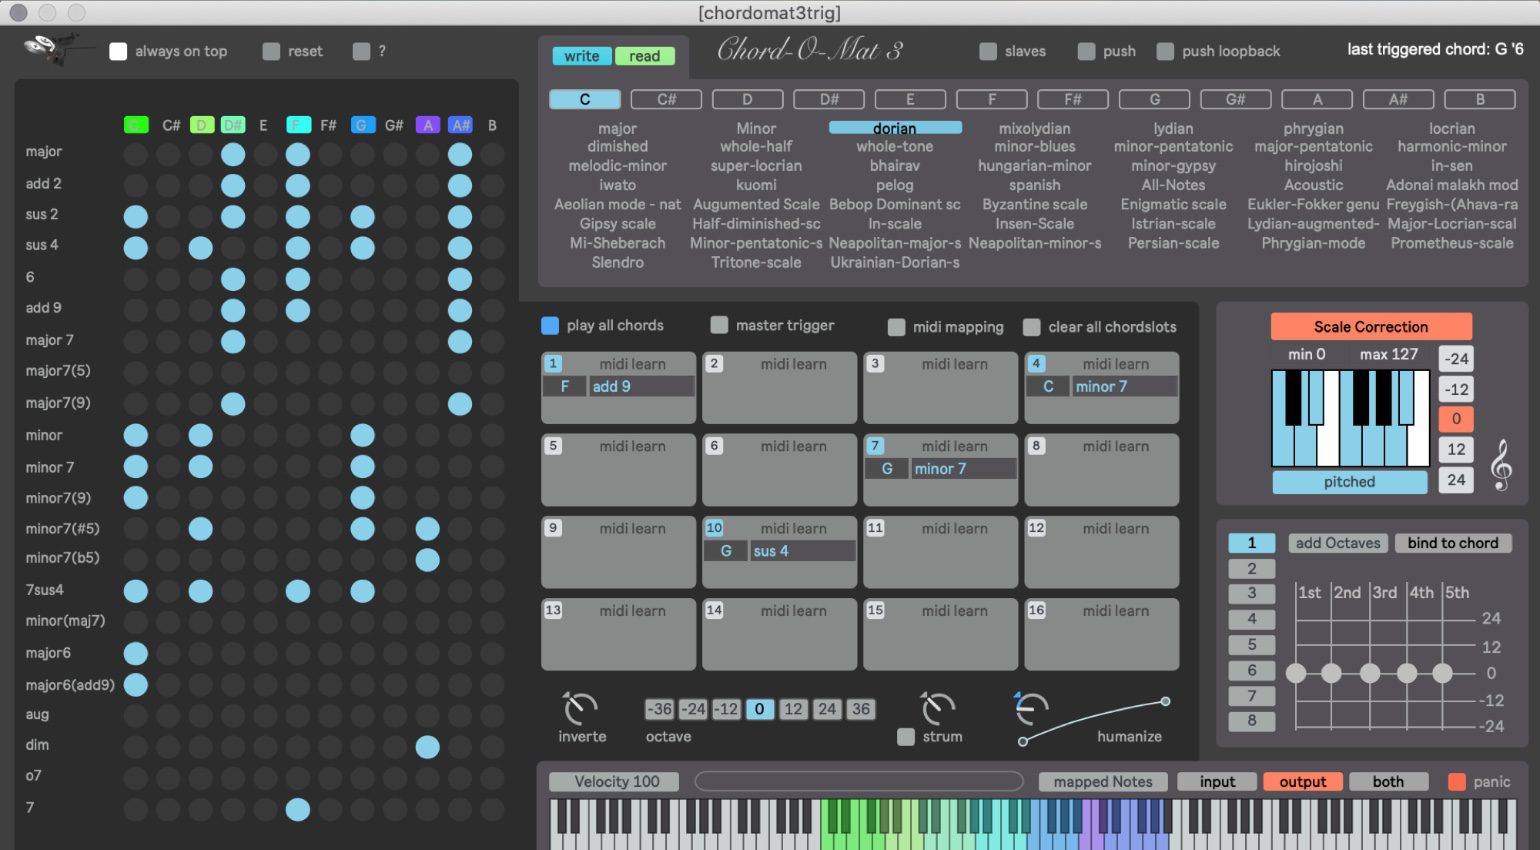The width and height of the screenshot is (1540, 850).
Task: Open slot 1 chord type add 9 dropdown
Action: point(641,386)
